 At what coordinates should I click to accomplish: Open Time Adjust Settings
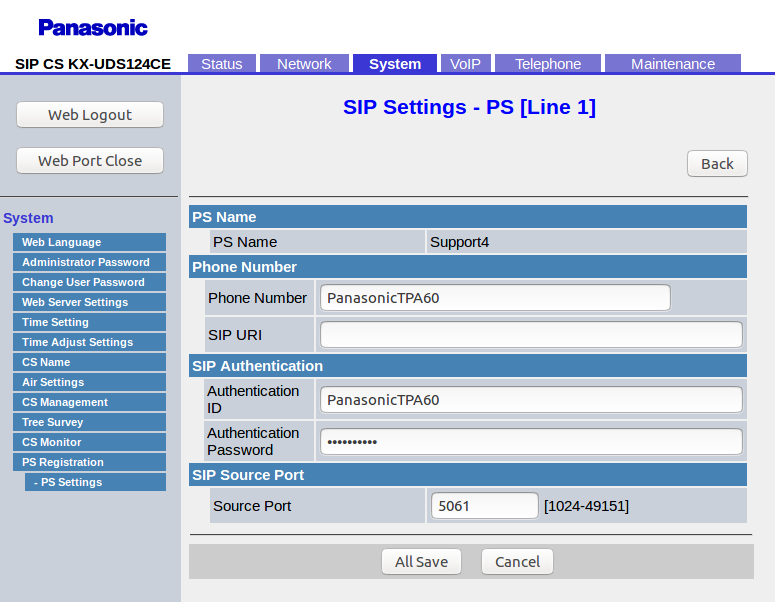click(89, 342)
